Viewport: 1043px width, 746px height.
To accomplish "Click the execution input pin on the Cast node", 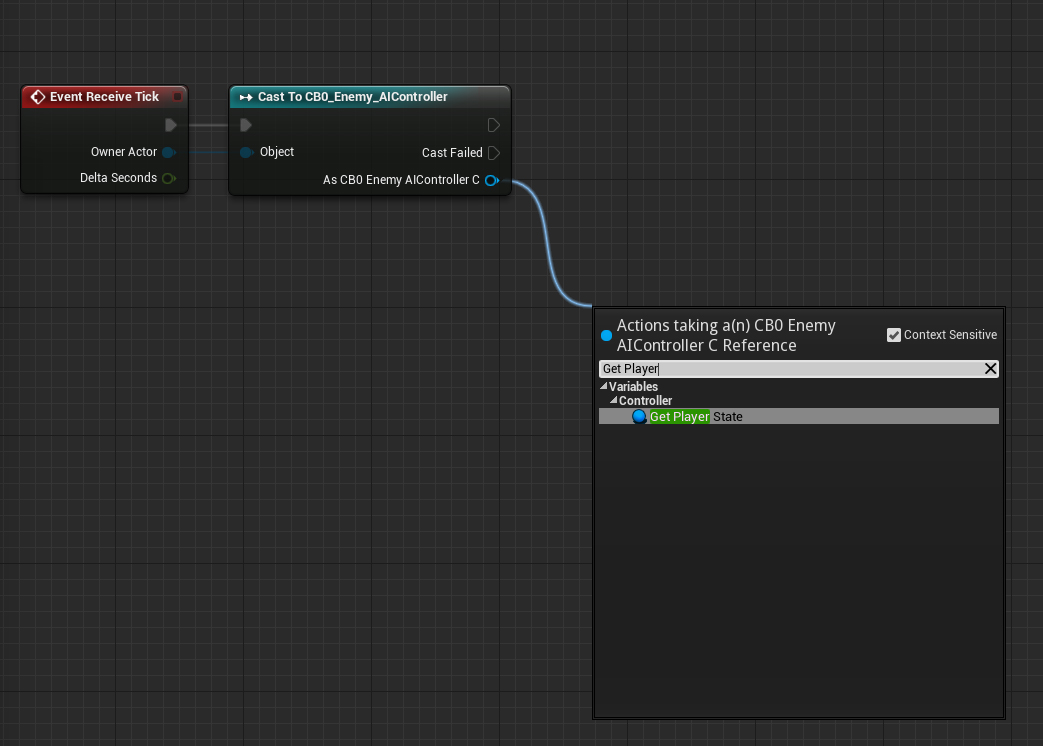I will point(246,125).
